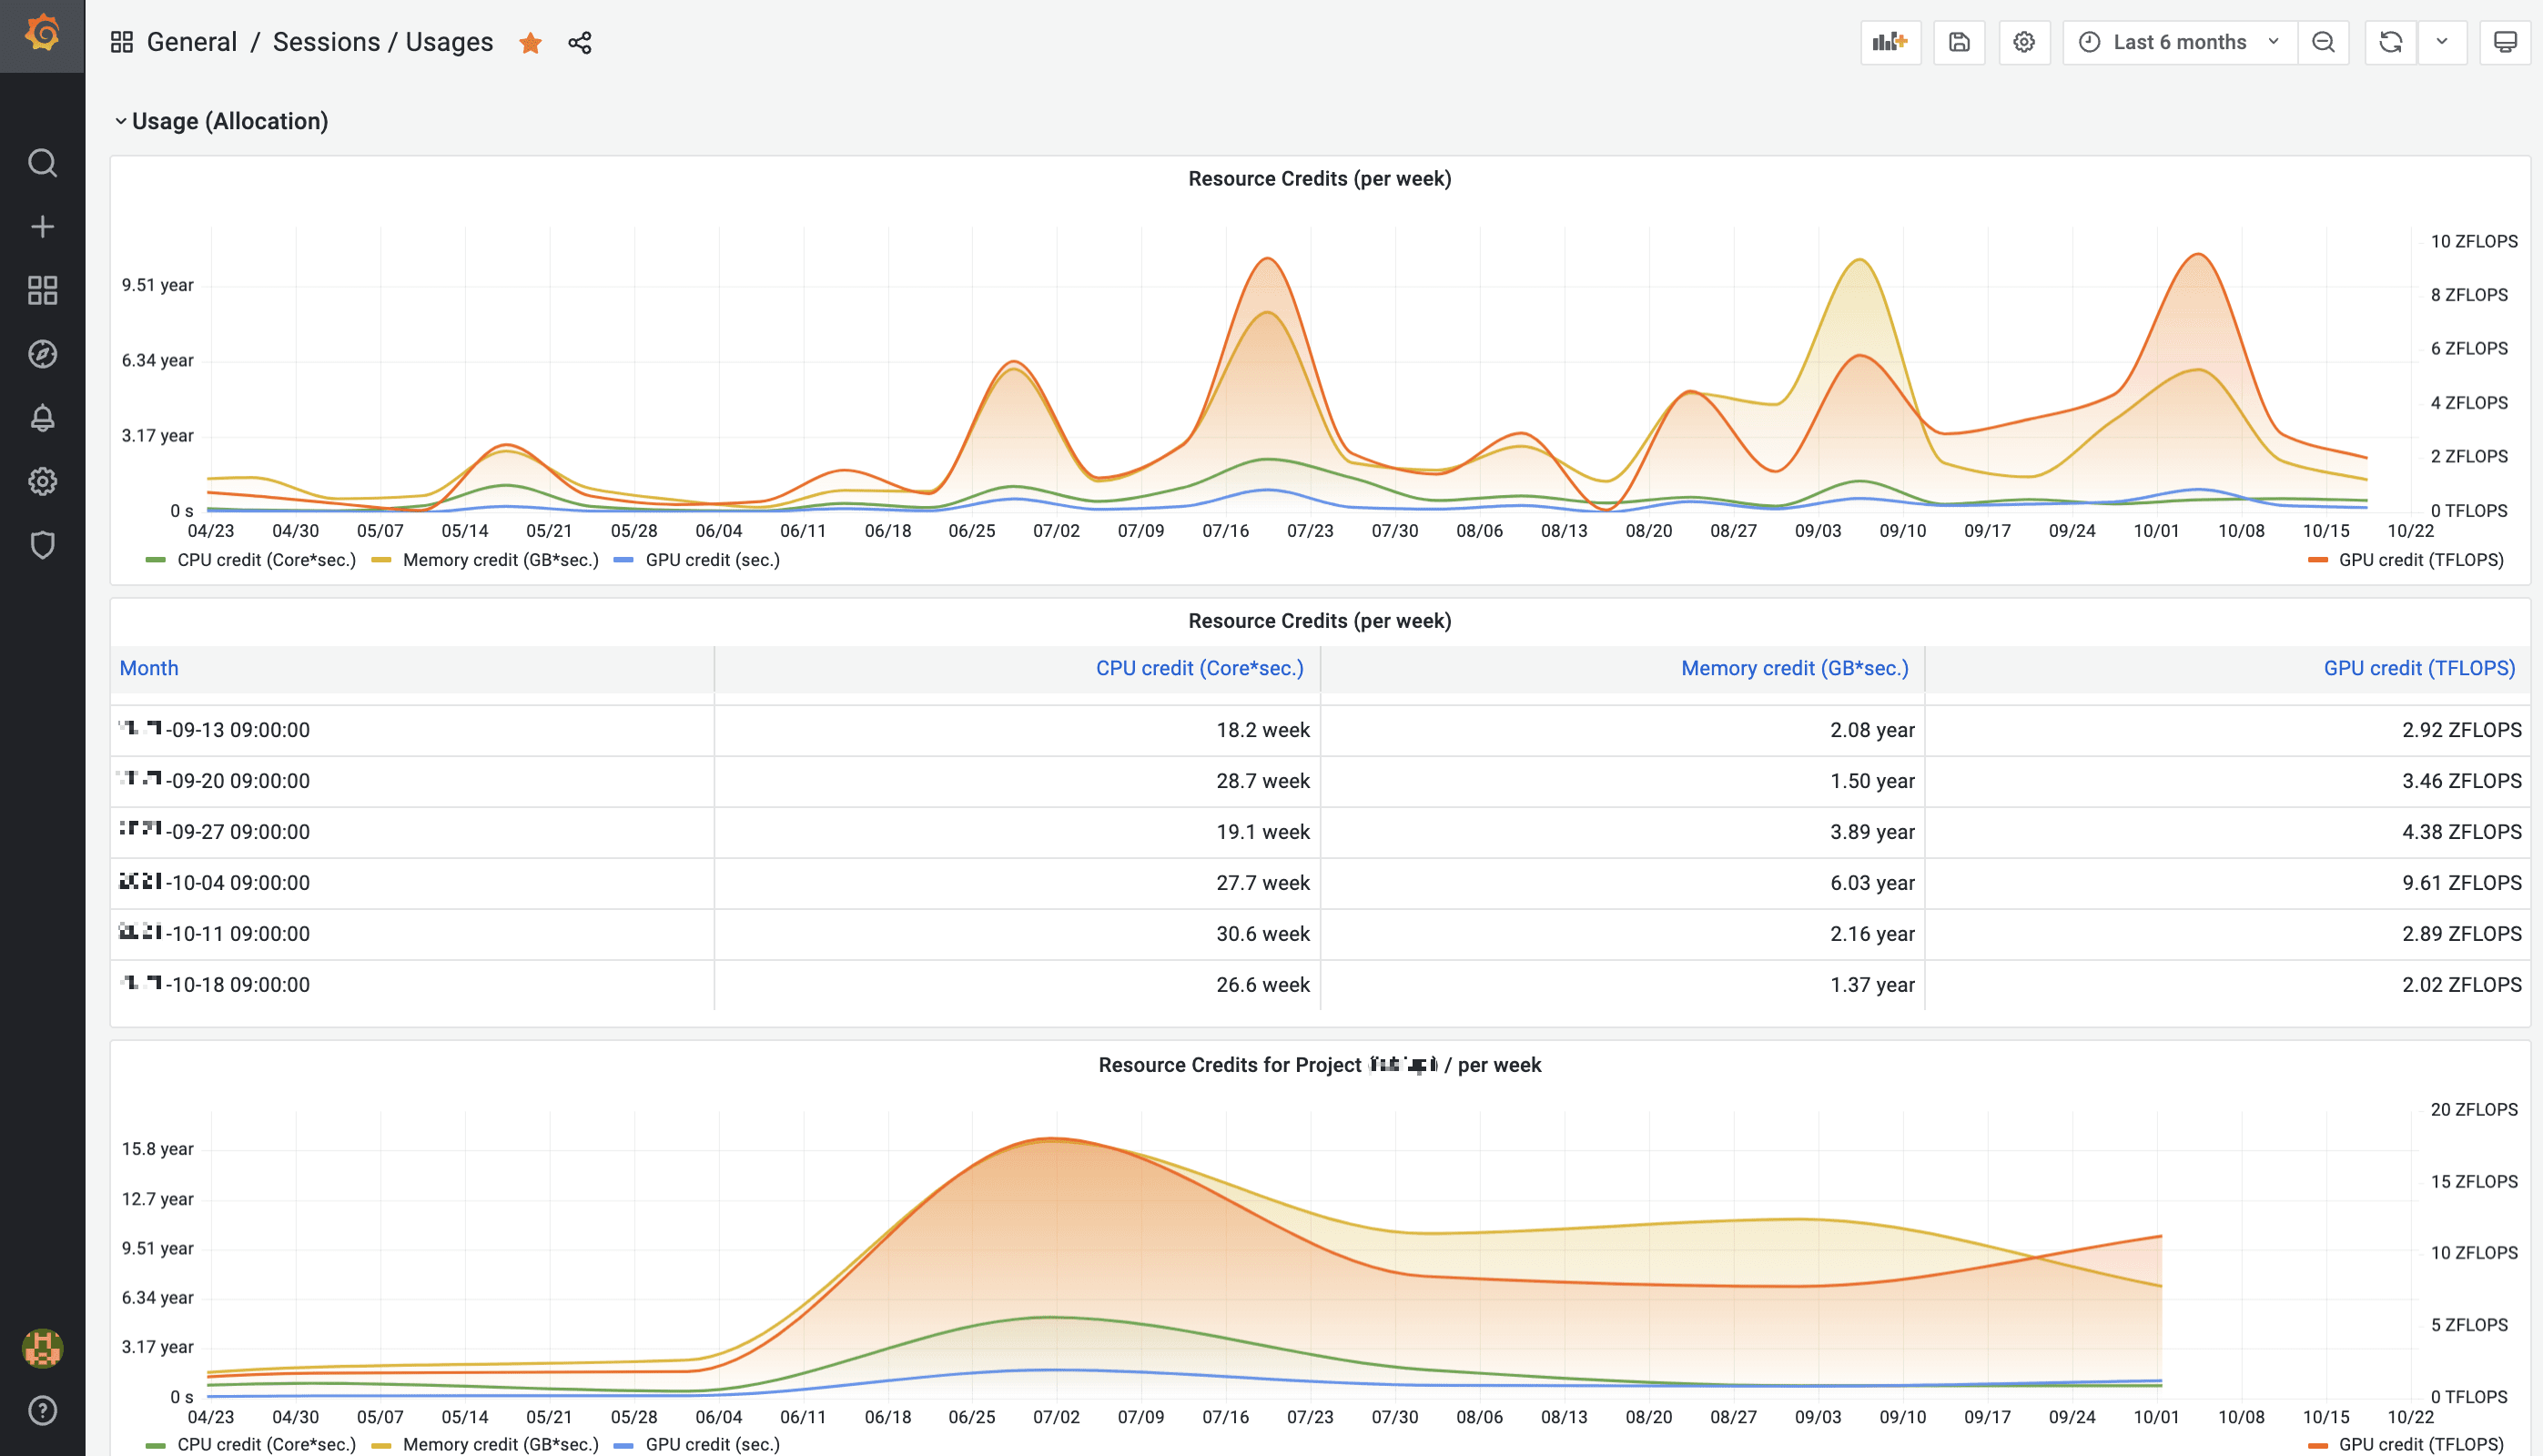The width and height of the screenshot is (2543, 1456).
Task: Select the 10-11 09:00:00 row cell
Action: [x=412, y=934]
